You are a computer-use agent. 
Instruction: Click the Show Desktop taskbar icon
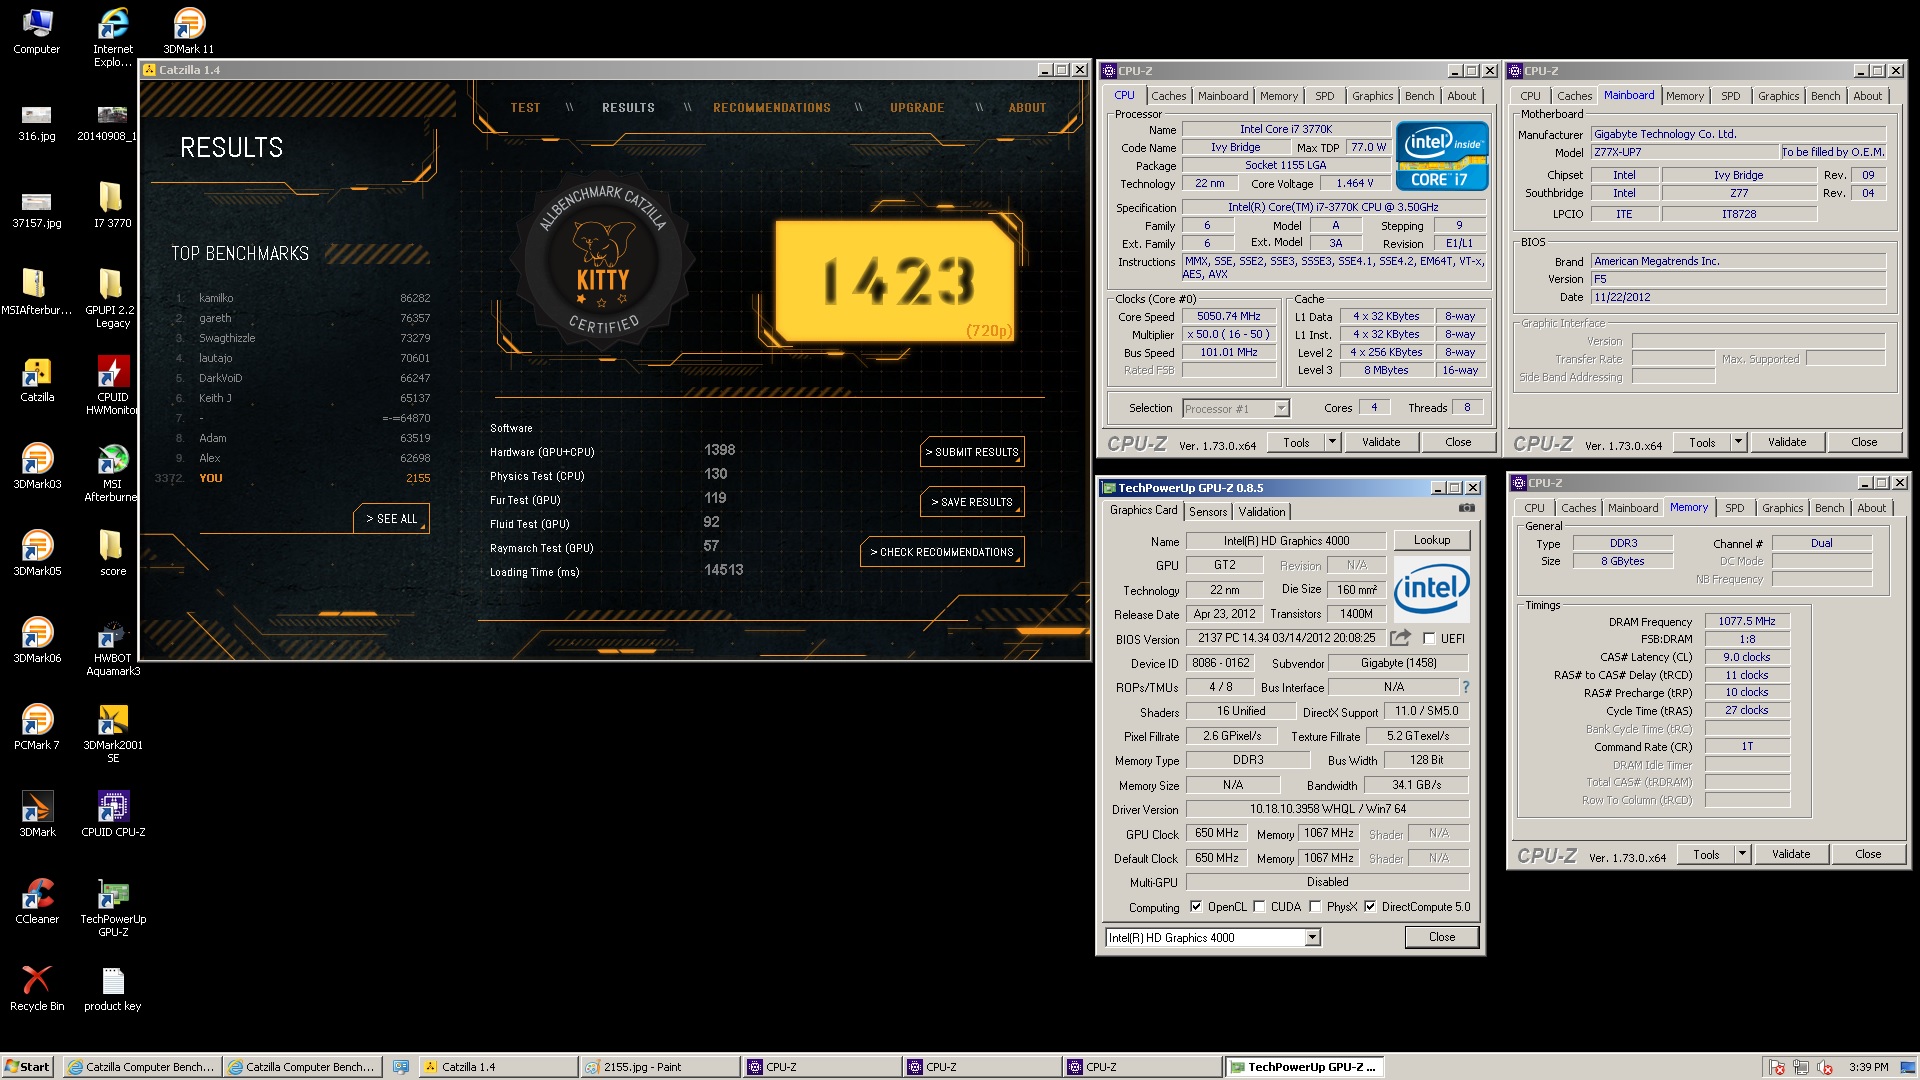[401, 1067]
